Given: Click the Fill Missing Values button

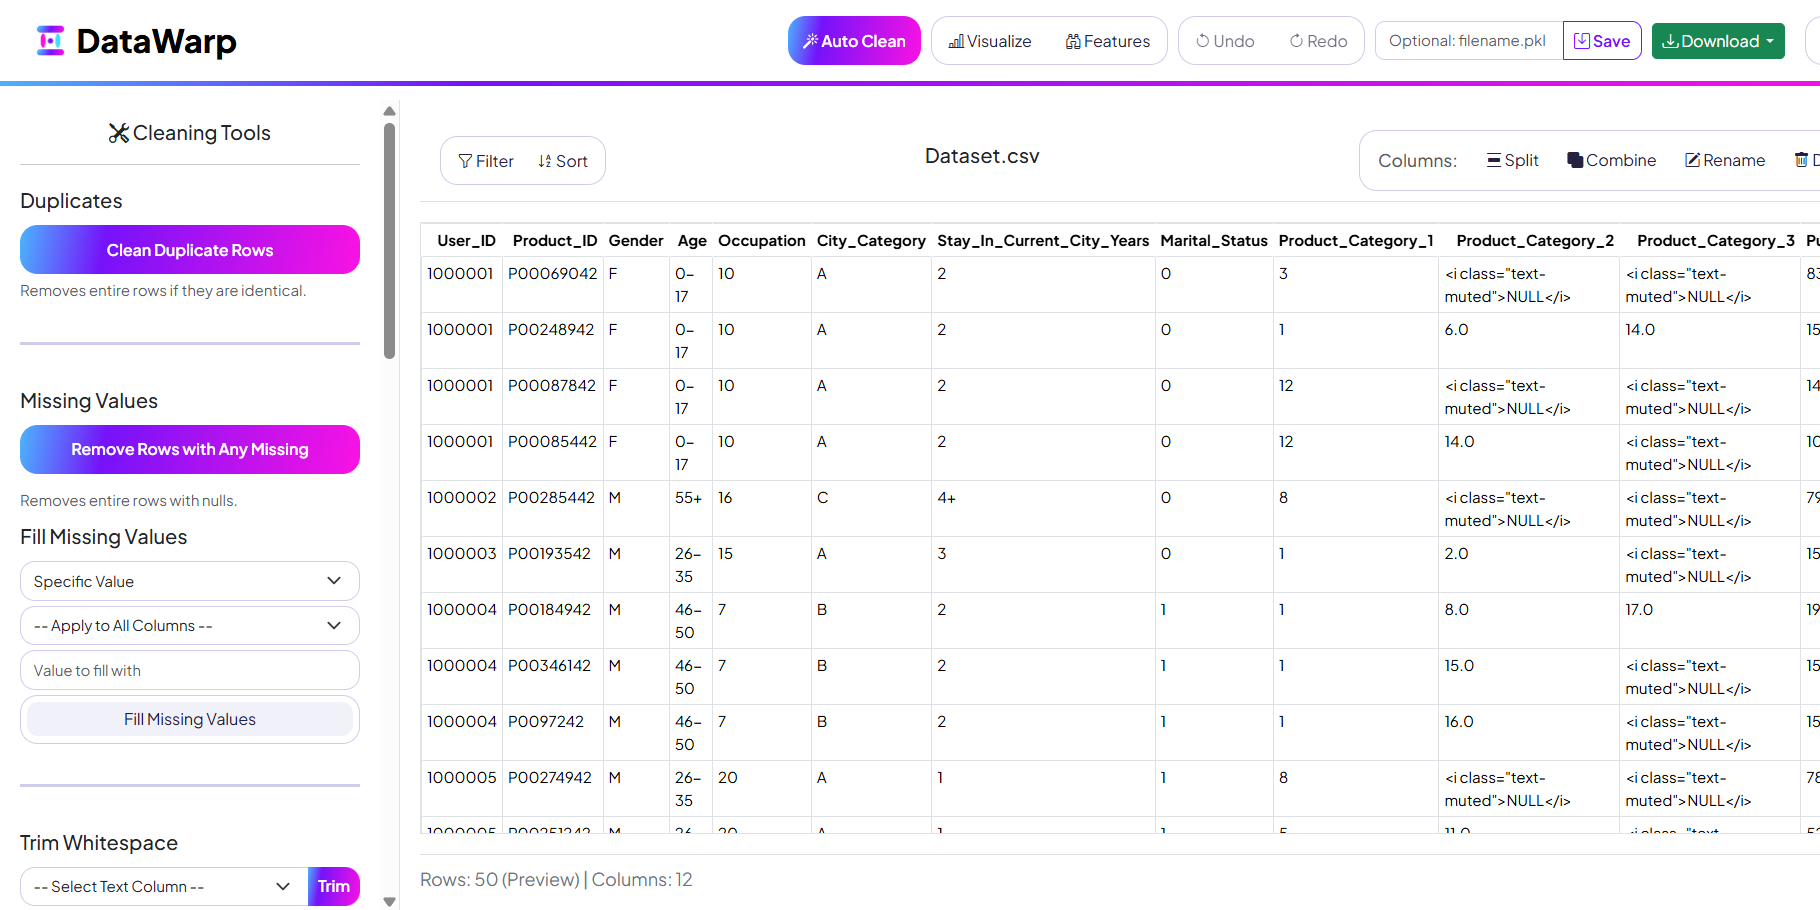Looking at the screenshot, I should [190, 719].
